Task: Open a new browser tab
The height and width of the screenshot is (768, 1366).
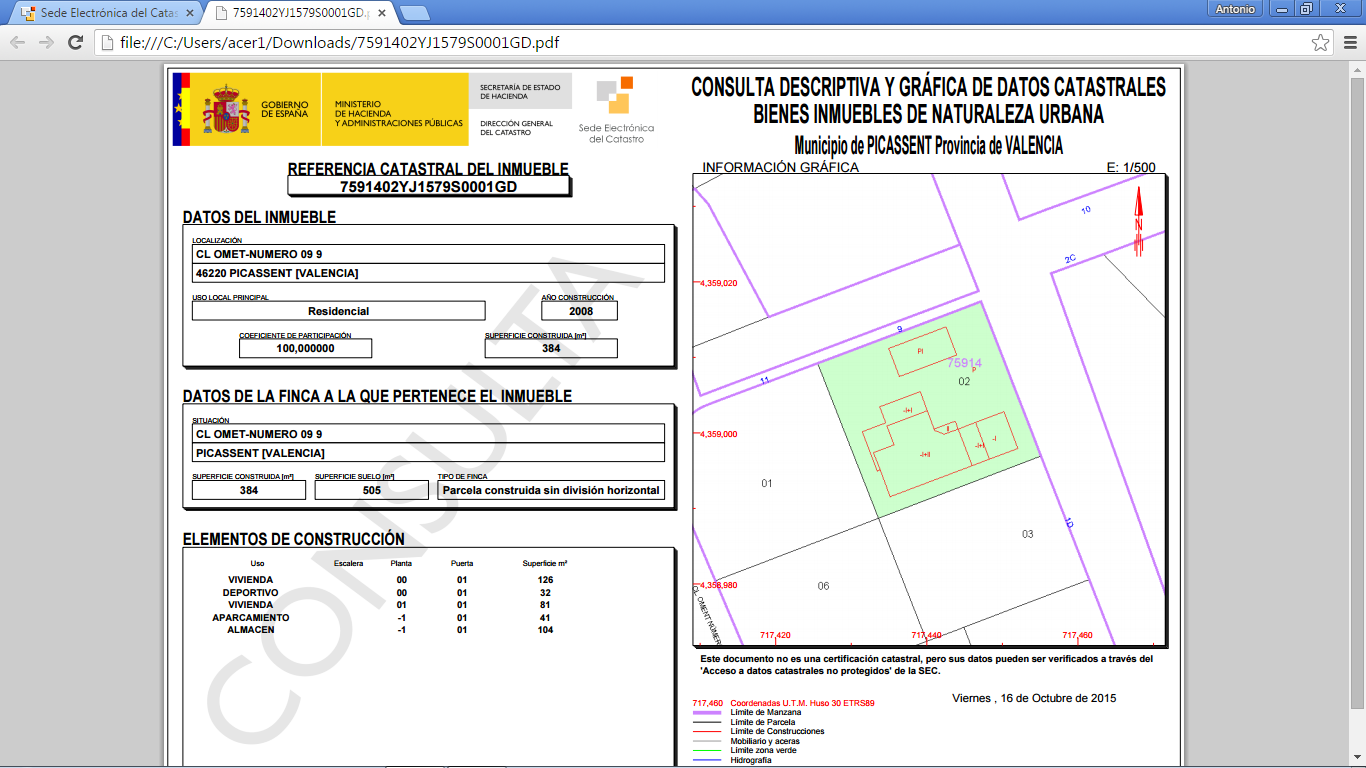Action: click(414, 13)
